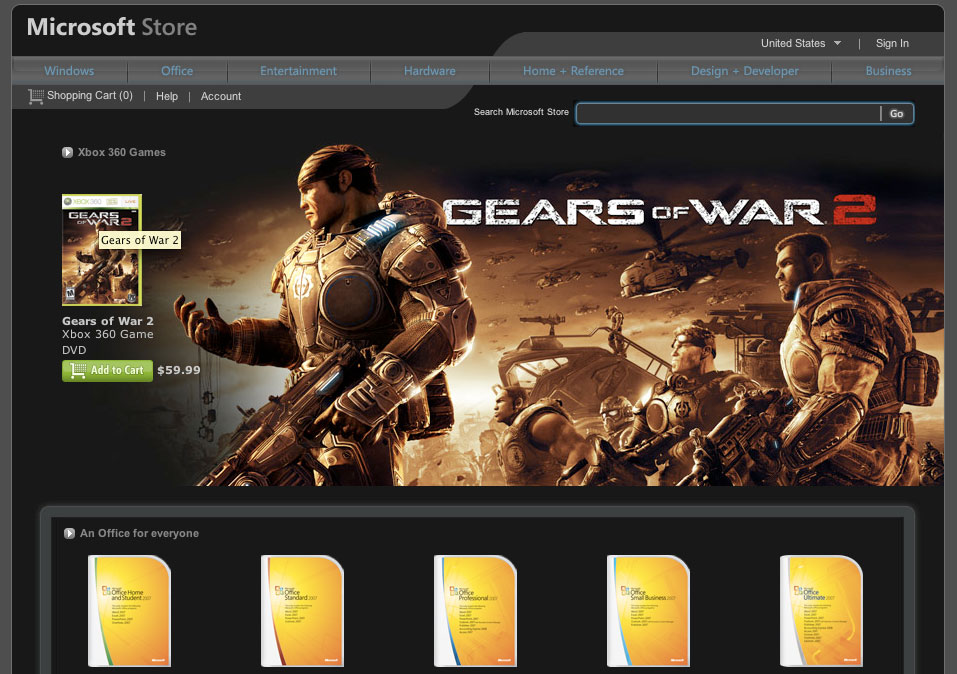Image resolution: width=957 pixels, height=674 pixels.
Task: Click the arrow icon beside An Office for everyone
Action: [70, 534]
